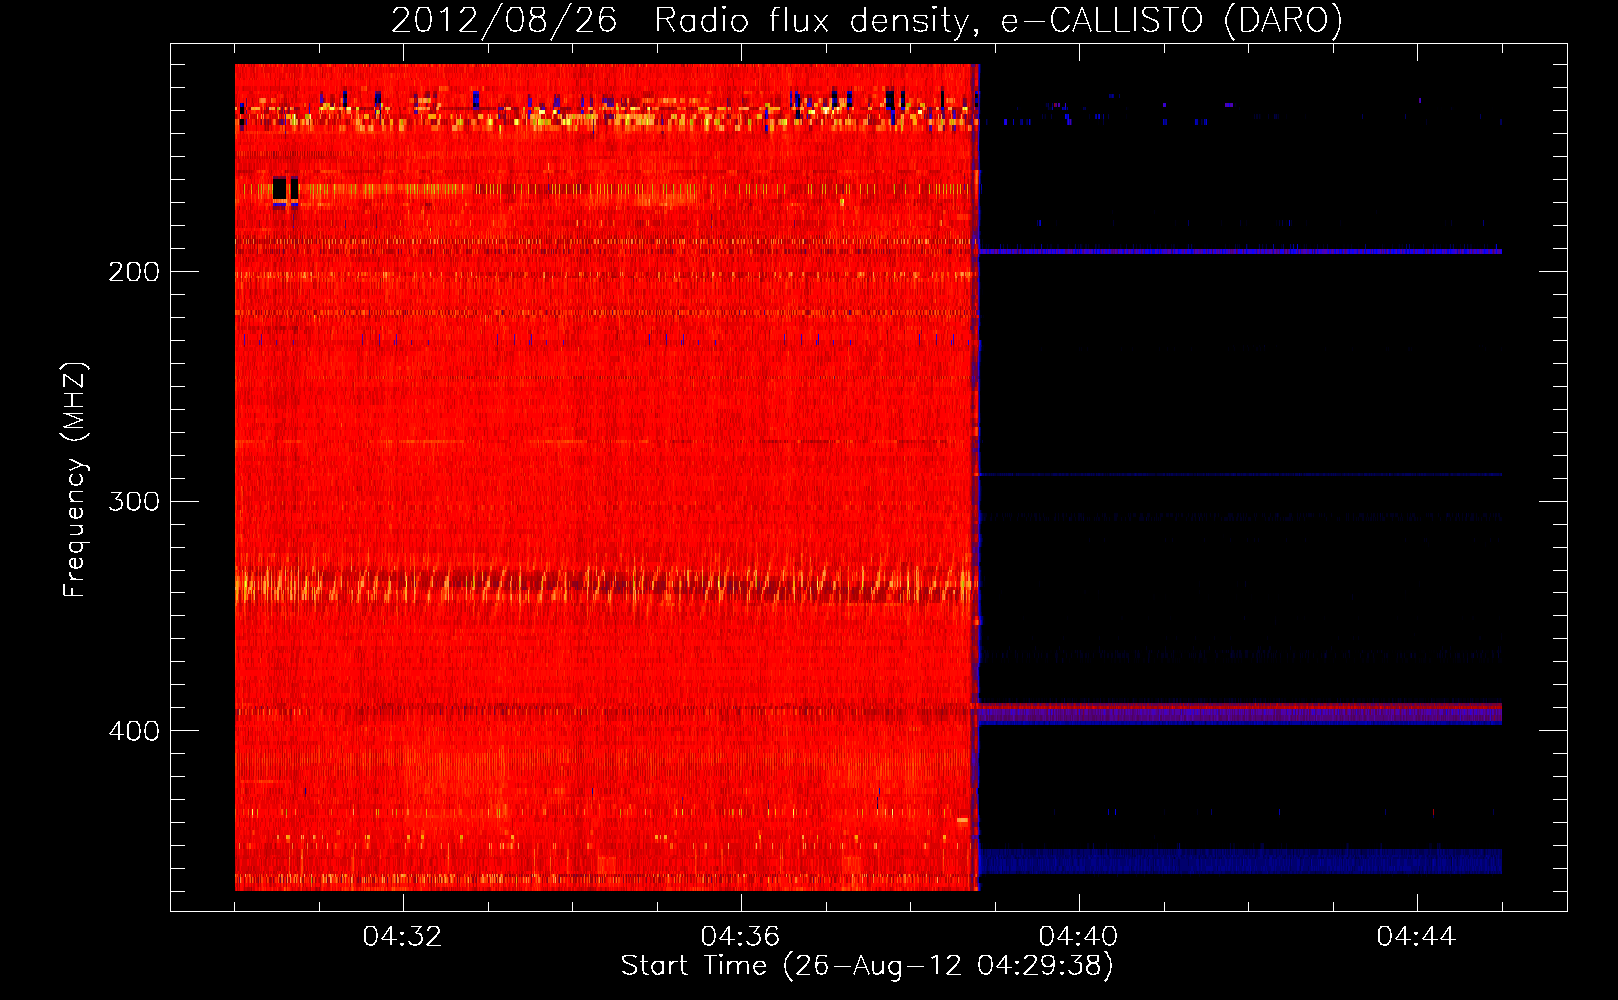
Task: Select the 400 MHz tick label
Action: (x=133, y=731)
